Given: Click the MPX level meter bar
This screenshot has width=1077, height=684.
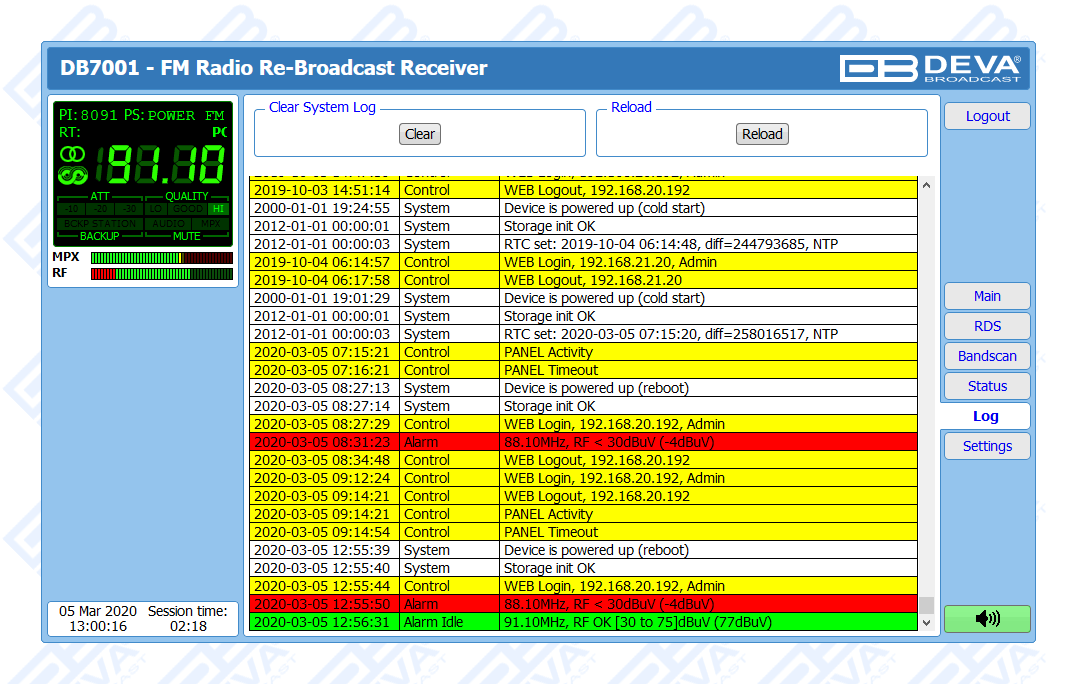Looking at the screenshot, I should click(161, 257).
